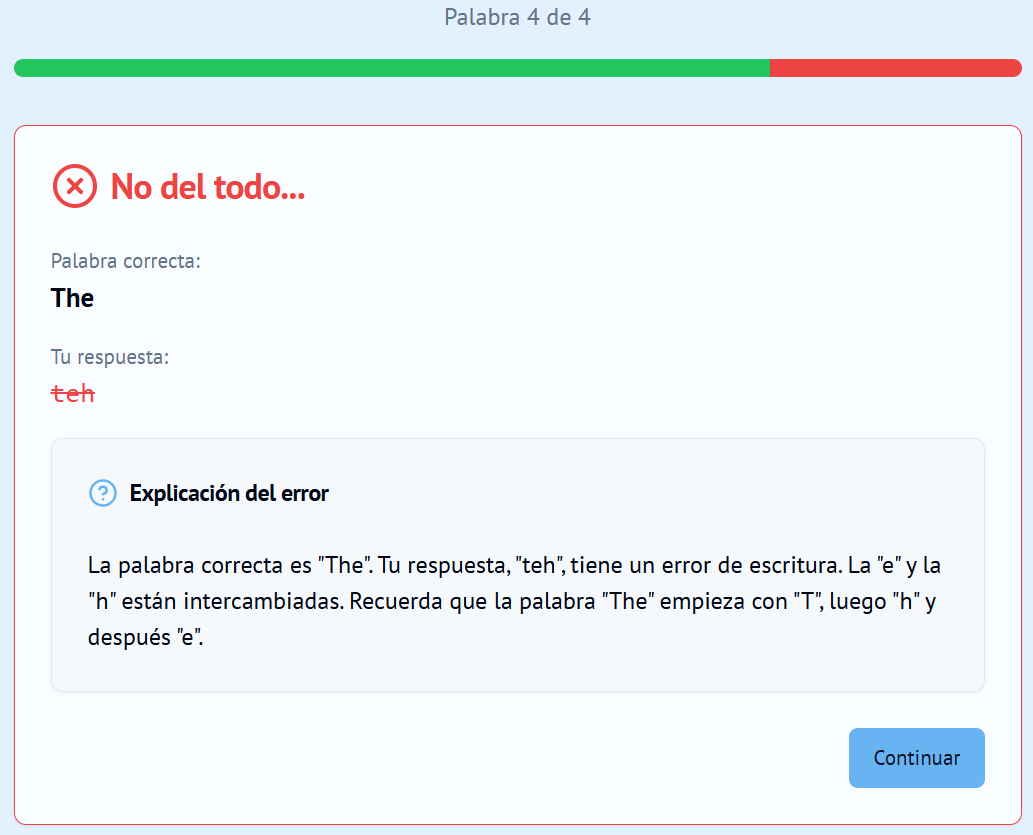The width and height of the screenshot is (1033, 835).
Task: Click the green section of the progress bar
Action: click(x=390, y=69)
